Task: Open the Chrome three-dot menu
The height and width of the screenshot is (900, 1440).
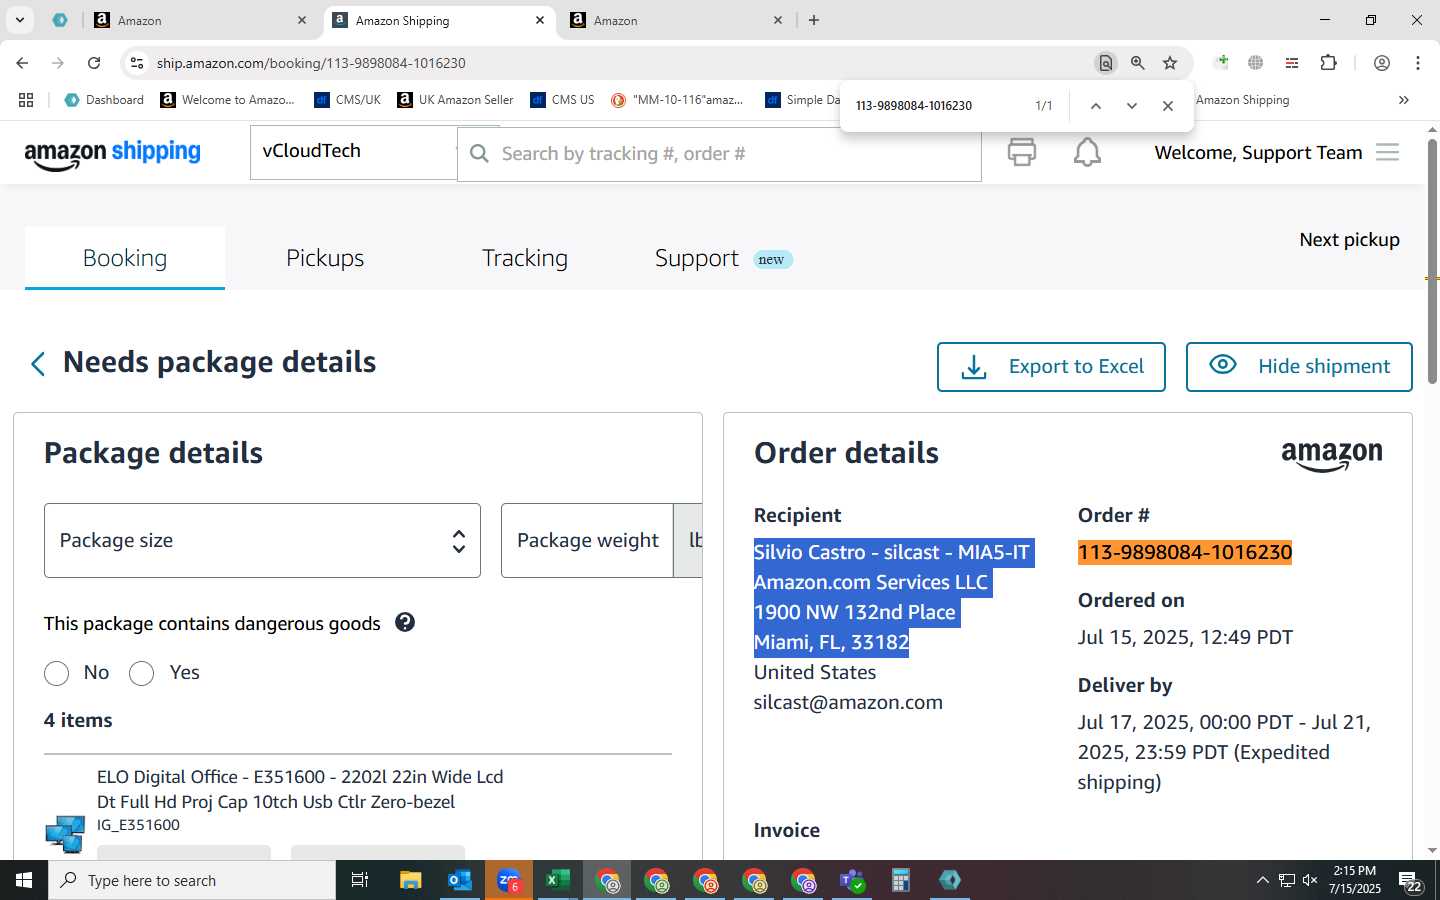Action: coord(1418,63)
